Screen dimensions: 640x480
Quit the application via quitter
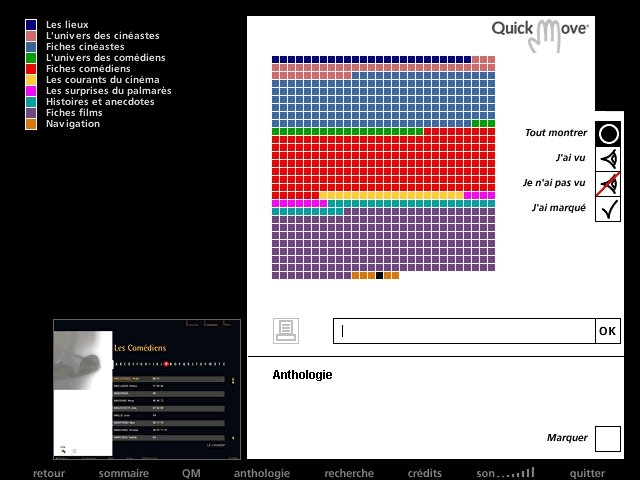587,474
